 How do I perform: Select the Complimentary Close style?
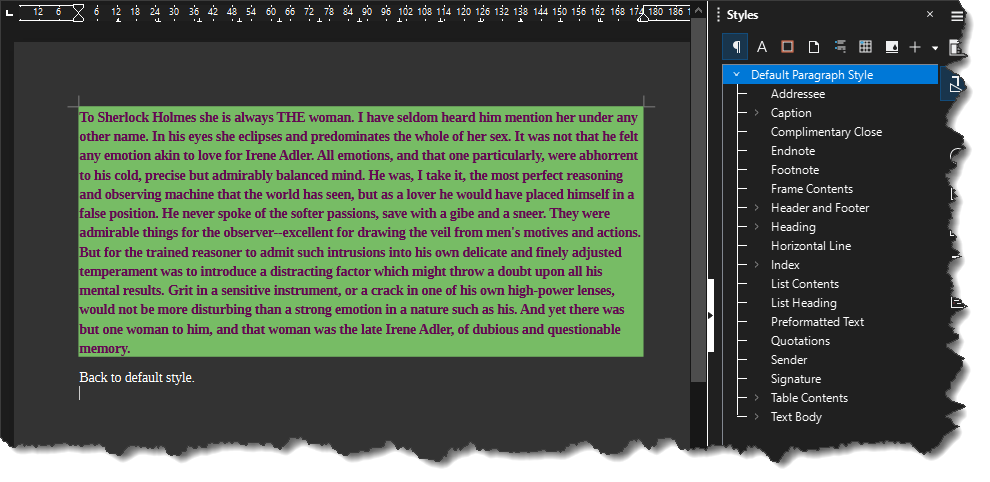(x=826, y=132)
